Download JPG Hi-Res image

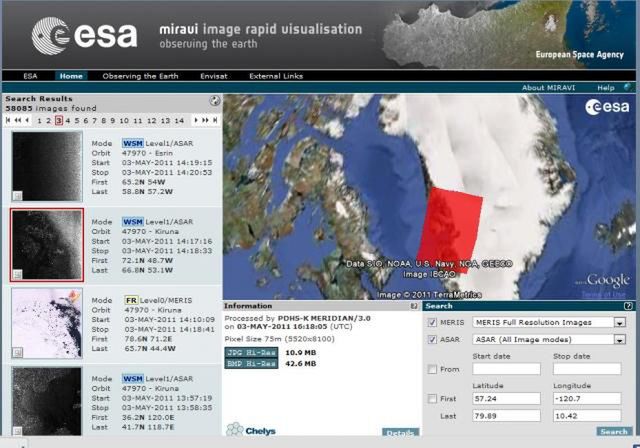pos(251,353)
